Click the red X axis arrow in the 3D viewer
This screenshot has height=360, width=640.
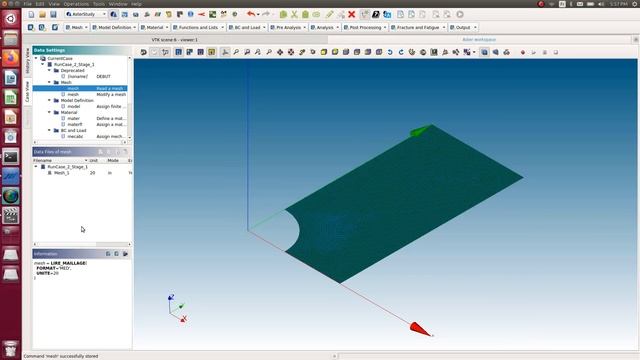pos(420,329)
